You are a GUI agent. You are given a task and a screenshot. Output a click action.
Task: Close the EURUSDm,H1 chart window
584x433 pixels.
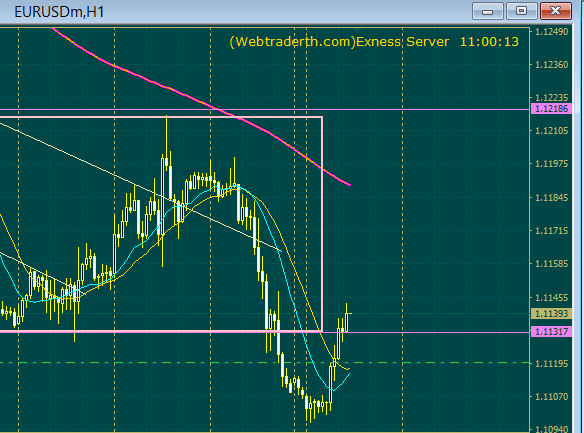pos(555,11)
